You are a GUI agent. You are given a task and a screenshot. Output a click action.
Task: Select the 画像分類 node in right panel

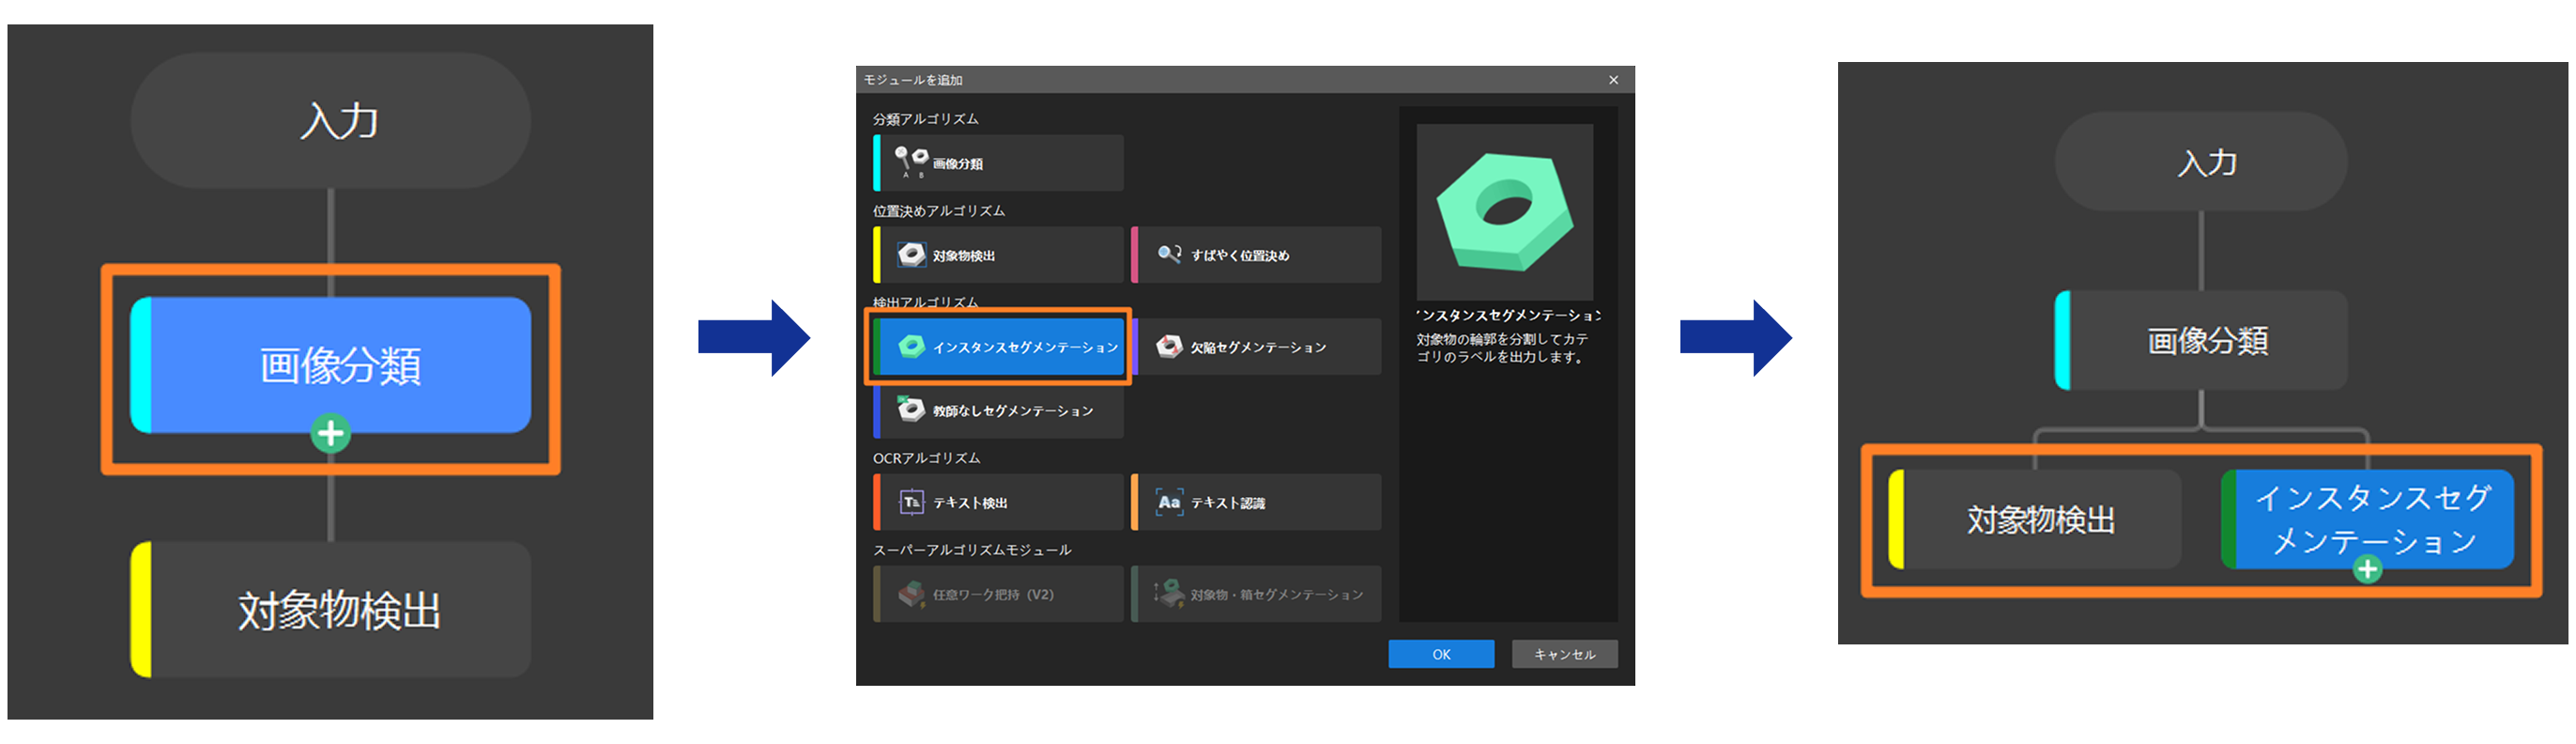pos(2201,340)
